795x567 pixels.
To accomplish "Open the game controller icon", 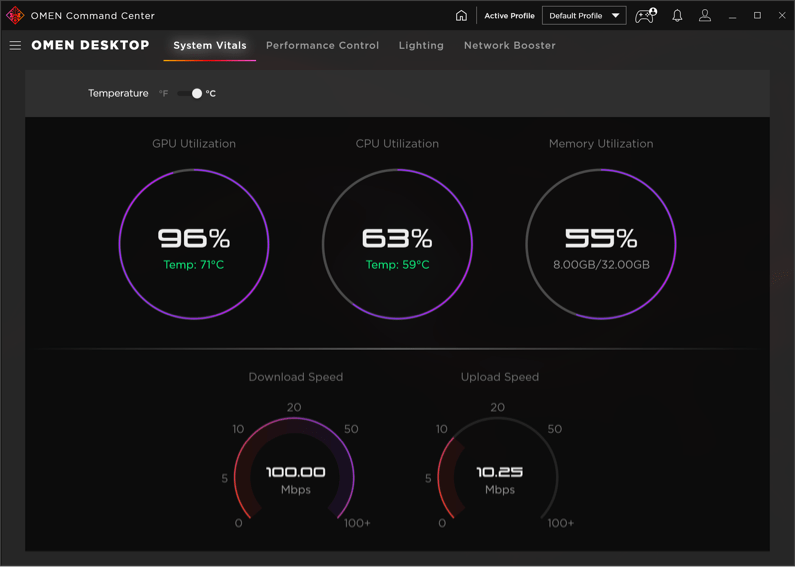I will coord(645,16).
